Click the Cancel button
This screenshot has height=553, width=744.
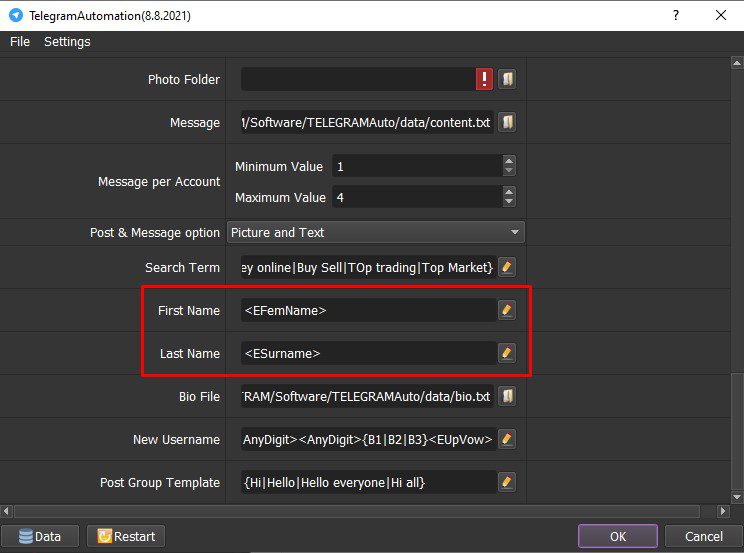point(704,536)
